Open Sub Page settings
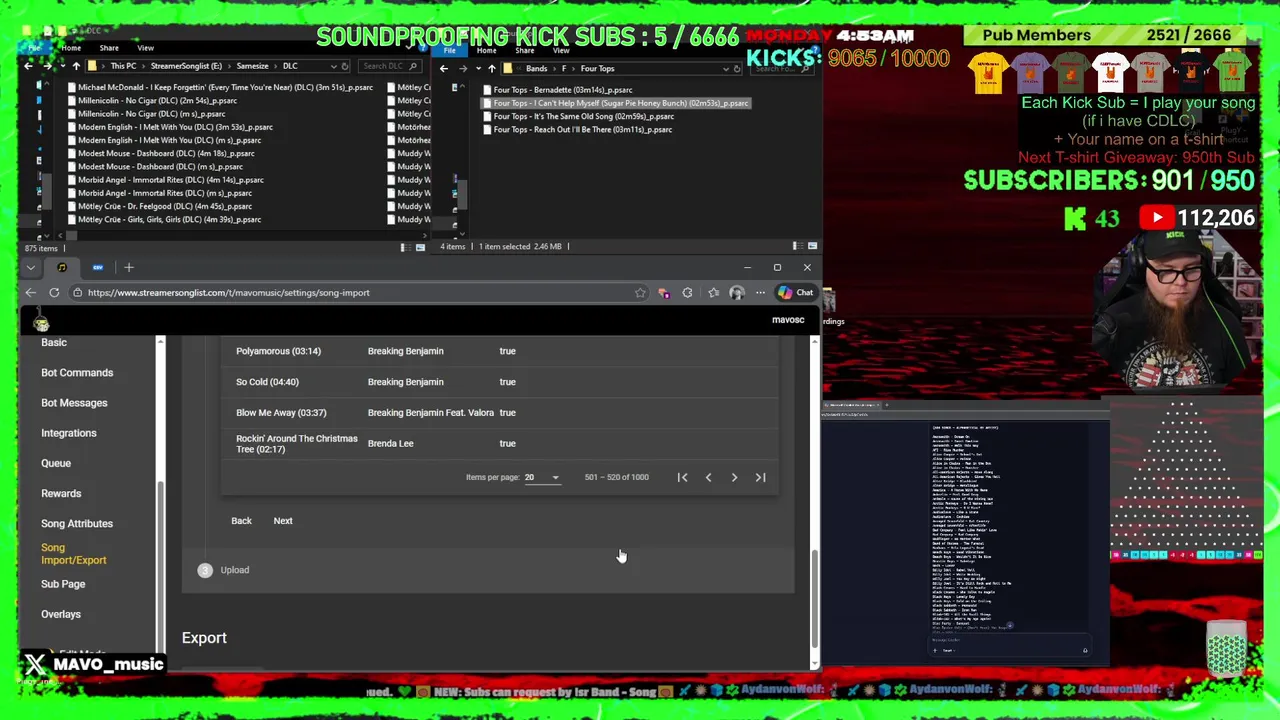Viewport: 1280px width, 720px height. (x=63, y=584)
